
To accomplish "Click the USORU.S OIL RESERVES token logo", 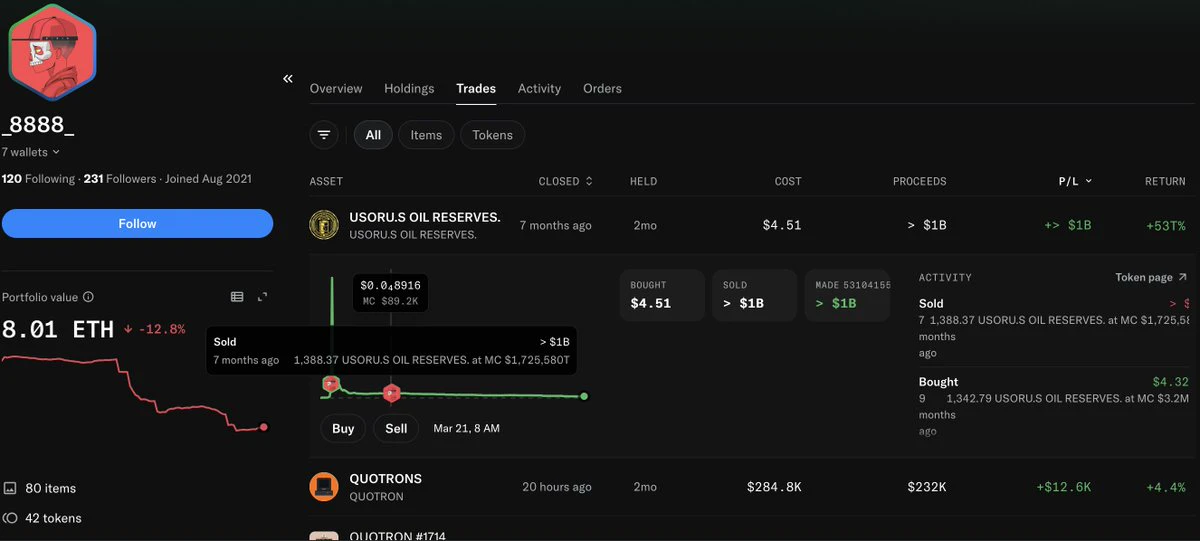I will coord(324,225).
